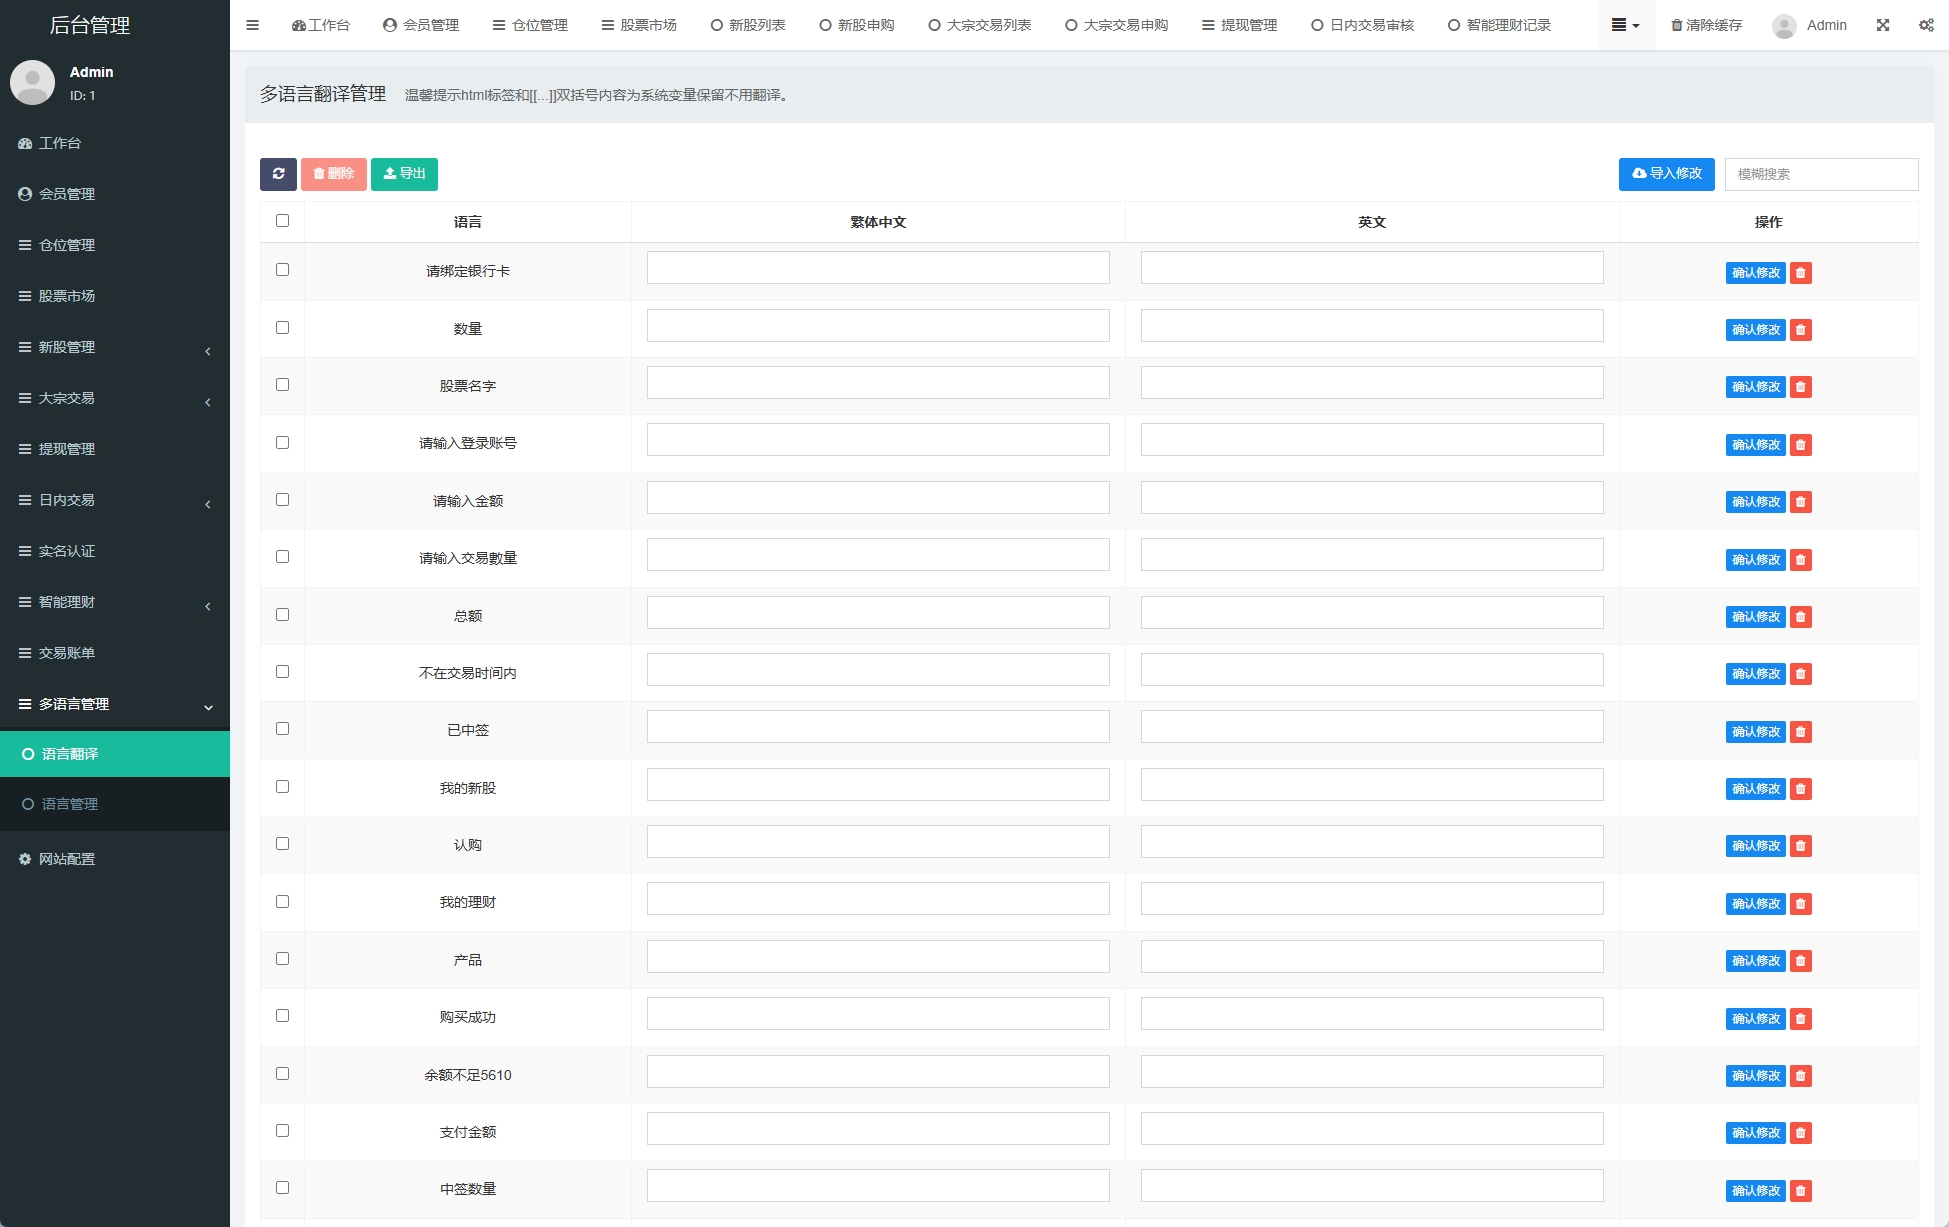Image resolution: width=1949 pixels, height=1227 pixels.
Task: Click red trash icon for 数量 row
Action: pos(1800,330)
